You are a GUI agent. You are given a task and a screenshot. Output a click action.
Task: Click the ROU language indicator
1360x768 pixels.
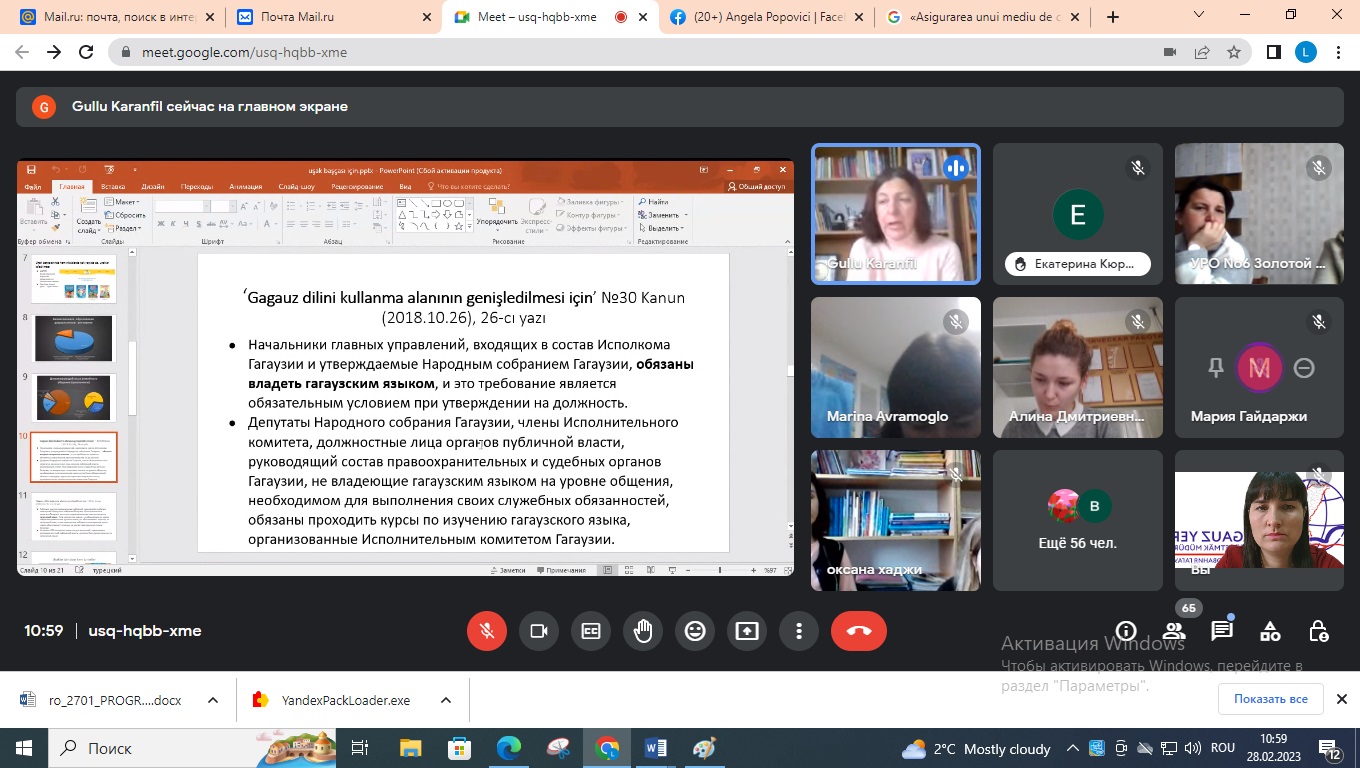pyautogui.click(x=1222, y=748)
